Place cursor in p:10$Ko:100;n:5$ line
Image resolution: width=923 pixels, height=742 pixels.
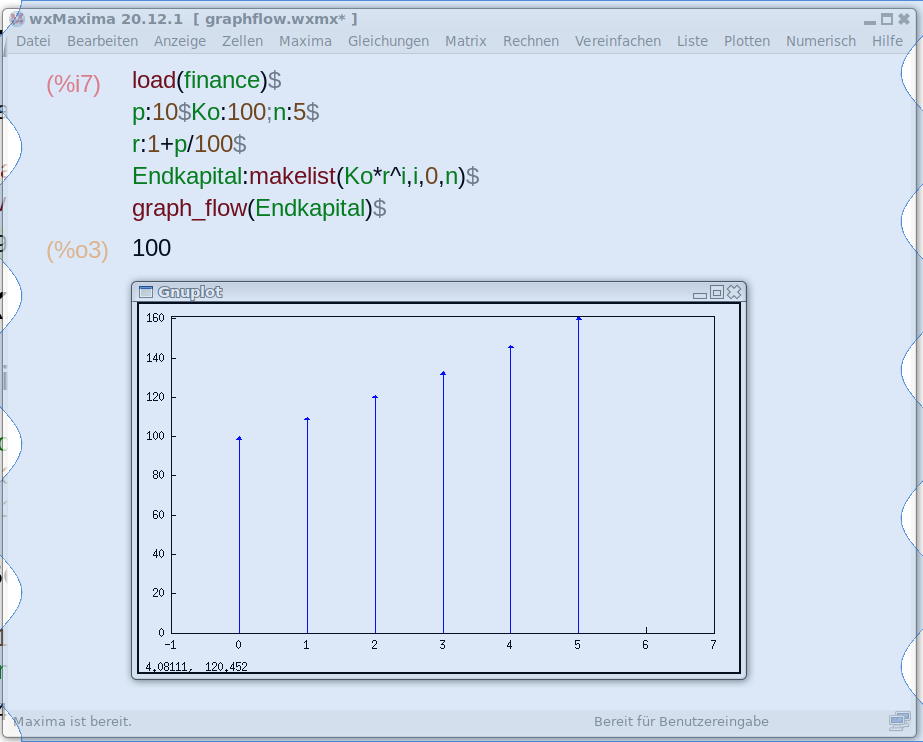[225, 112]
